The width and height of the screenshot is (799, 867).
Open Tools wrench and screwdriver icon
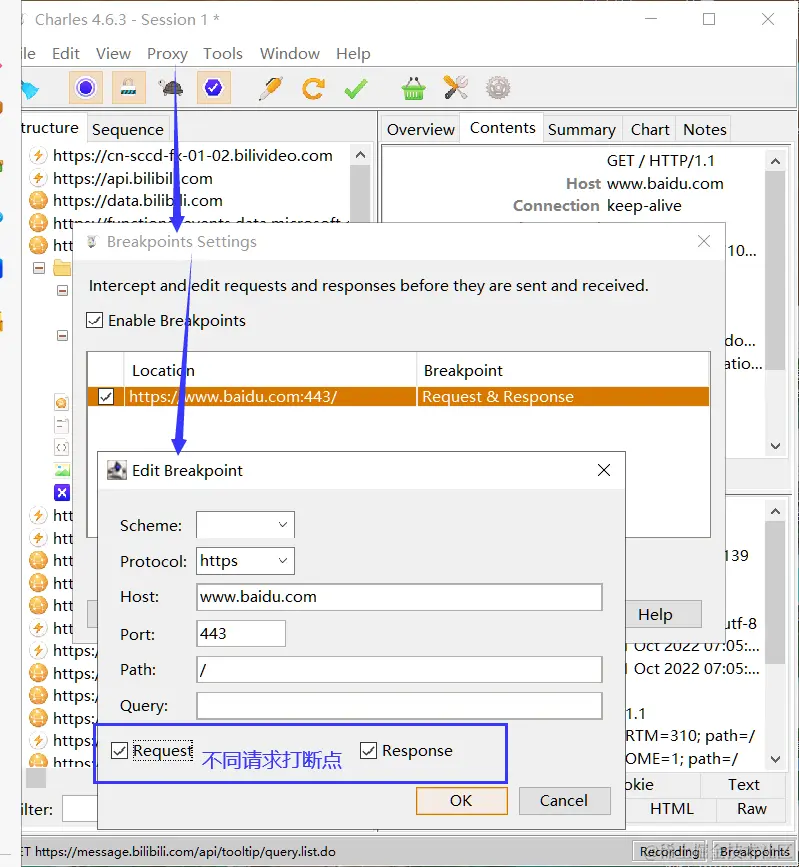(456, 87)
